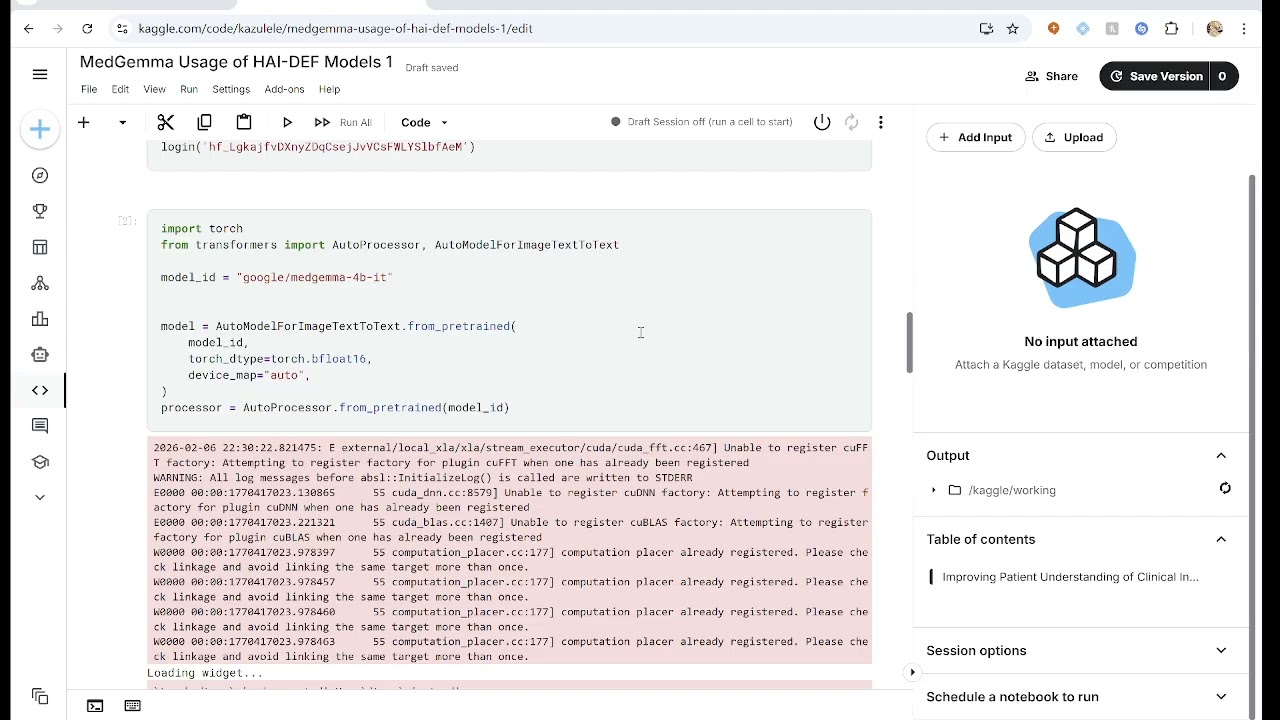The height and width of the screenshot is (720, 1280).
Task: Open the browser extensions puzzle icon
Action: pos(1171,29)
